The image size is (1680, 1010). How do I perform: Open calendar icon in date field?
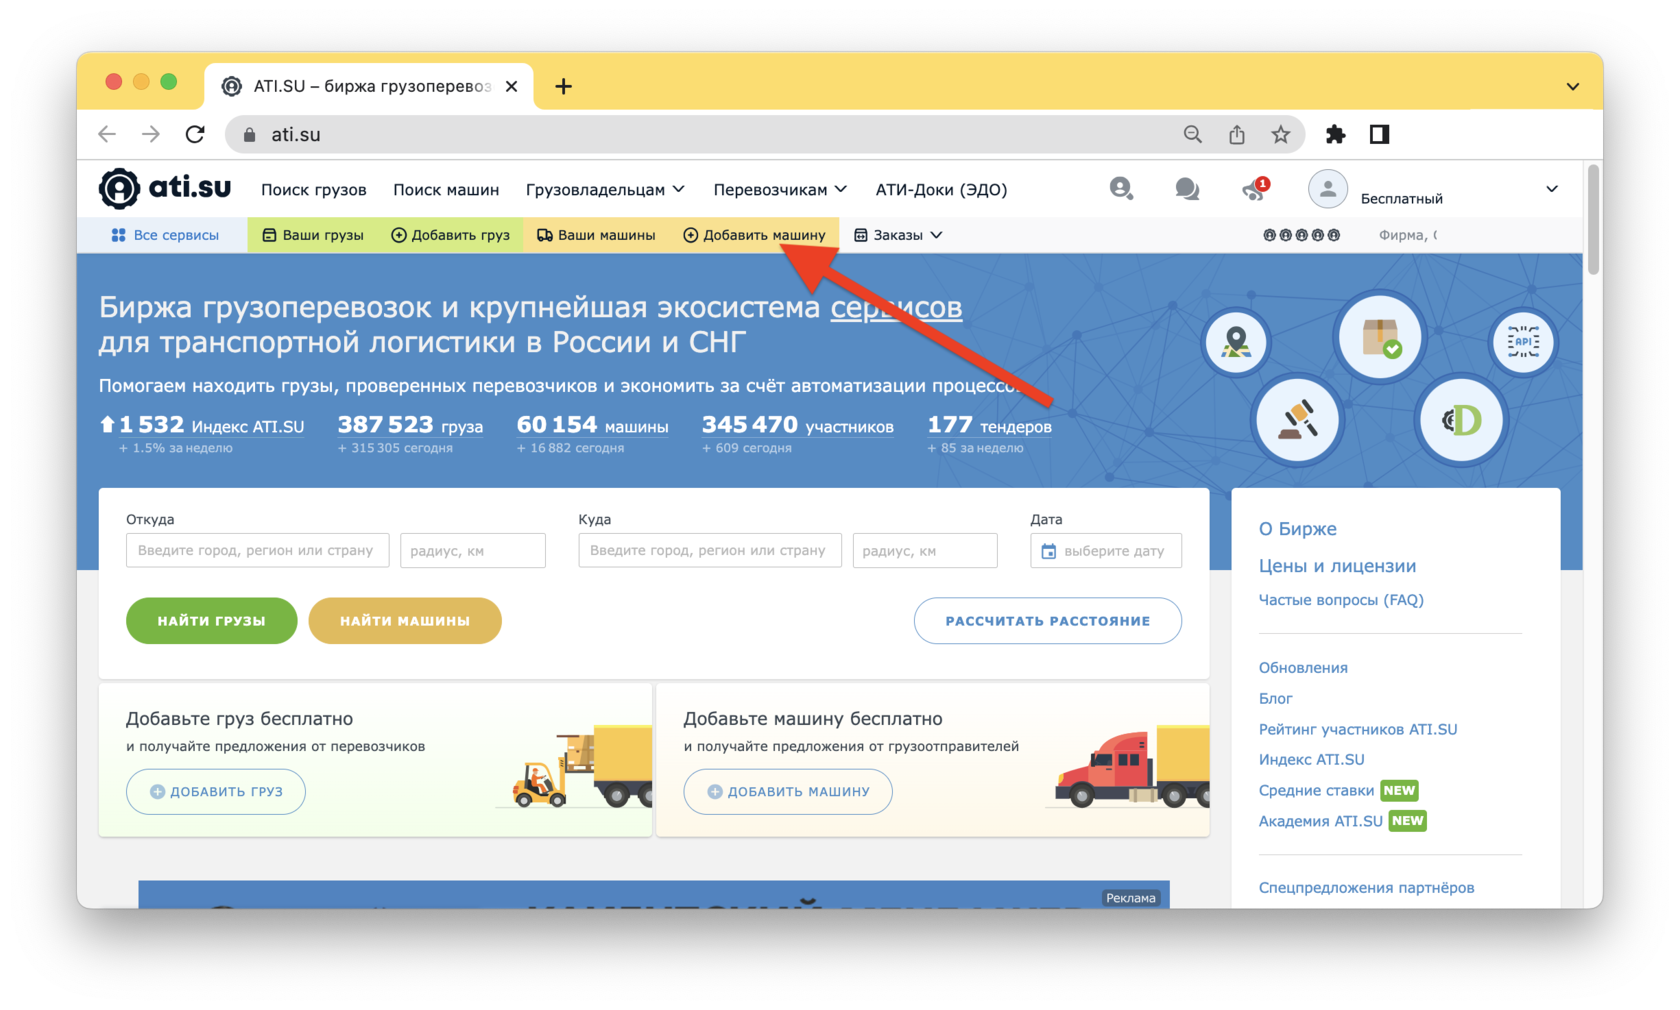click(x=1048, y=551)
